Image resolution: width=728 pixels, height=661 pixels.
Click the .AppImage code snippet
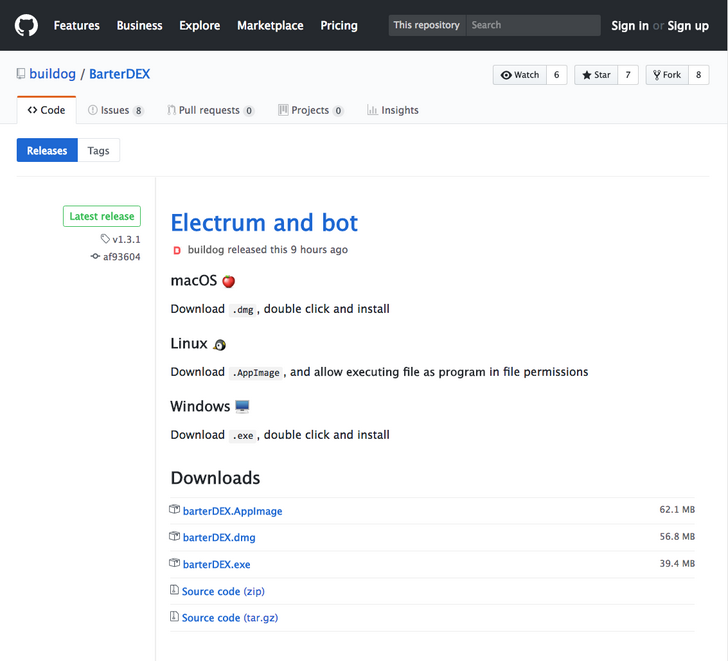[256, 373]
